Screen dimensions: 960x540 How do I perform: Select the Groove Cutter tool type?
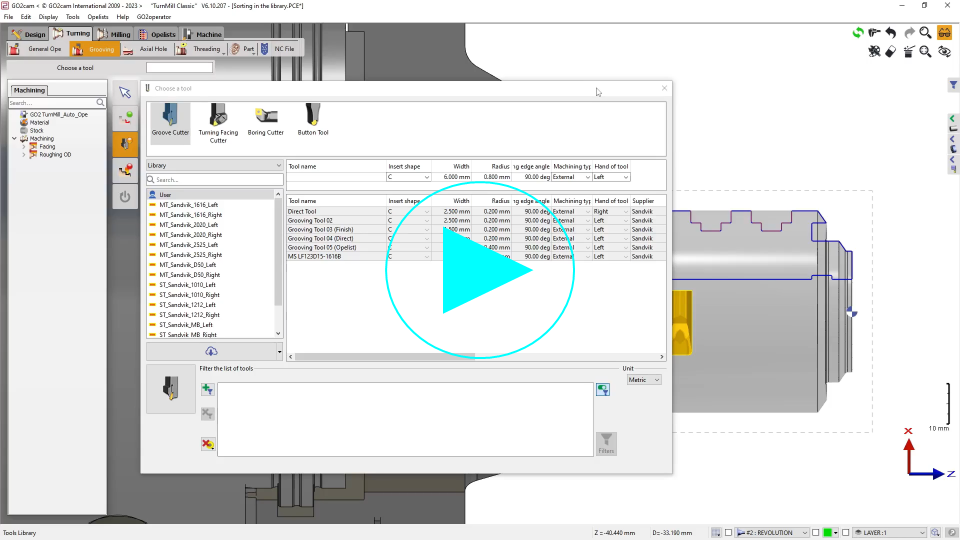coord(169,120)
